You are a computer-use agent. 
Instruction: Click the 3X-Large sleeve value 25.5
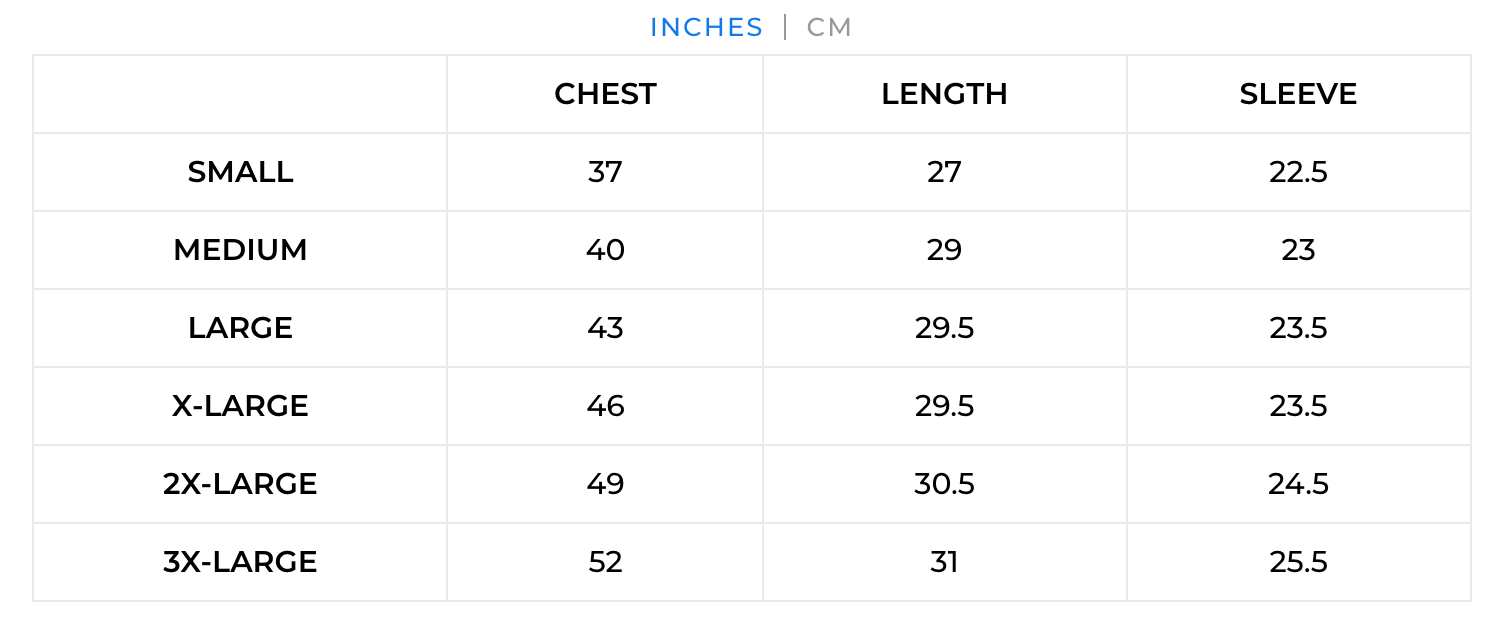point(1298,562)
